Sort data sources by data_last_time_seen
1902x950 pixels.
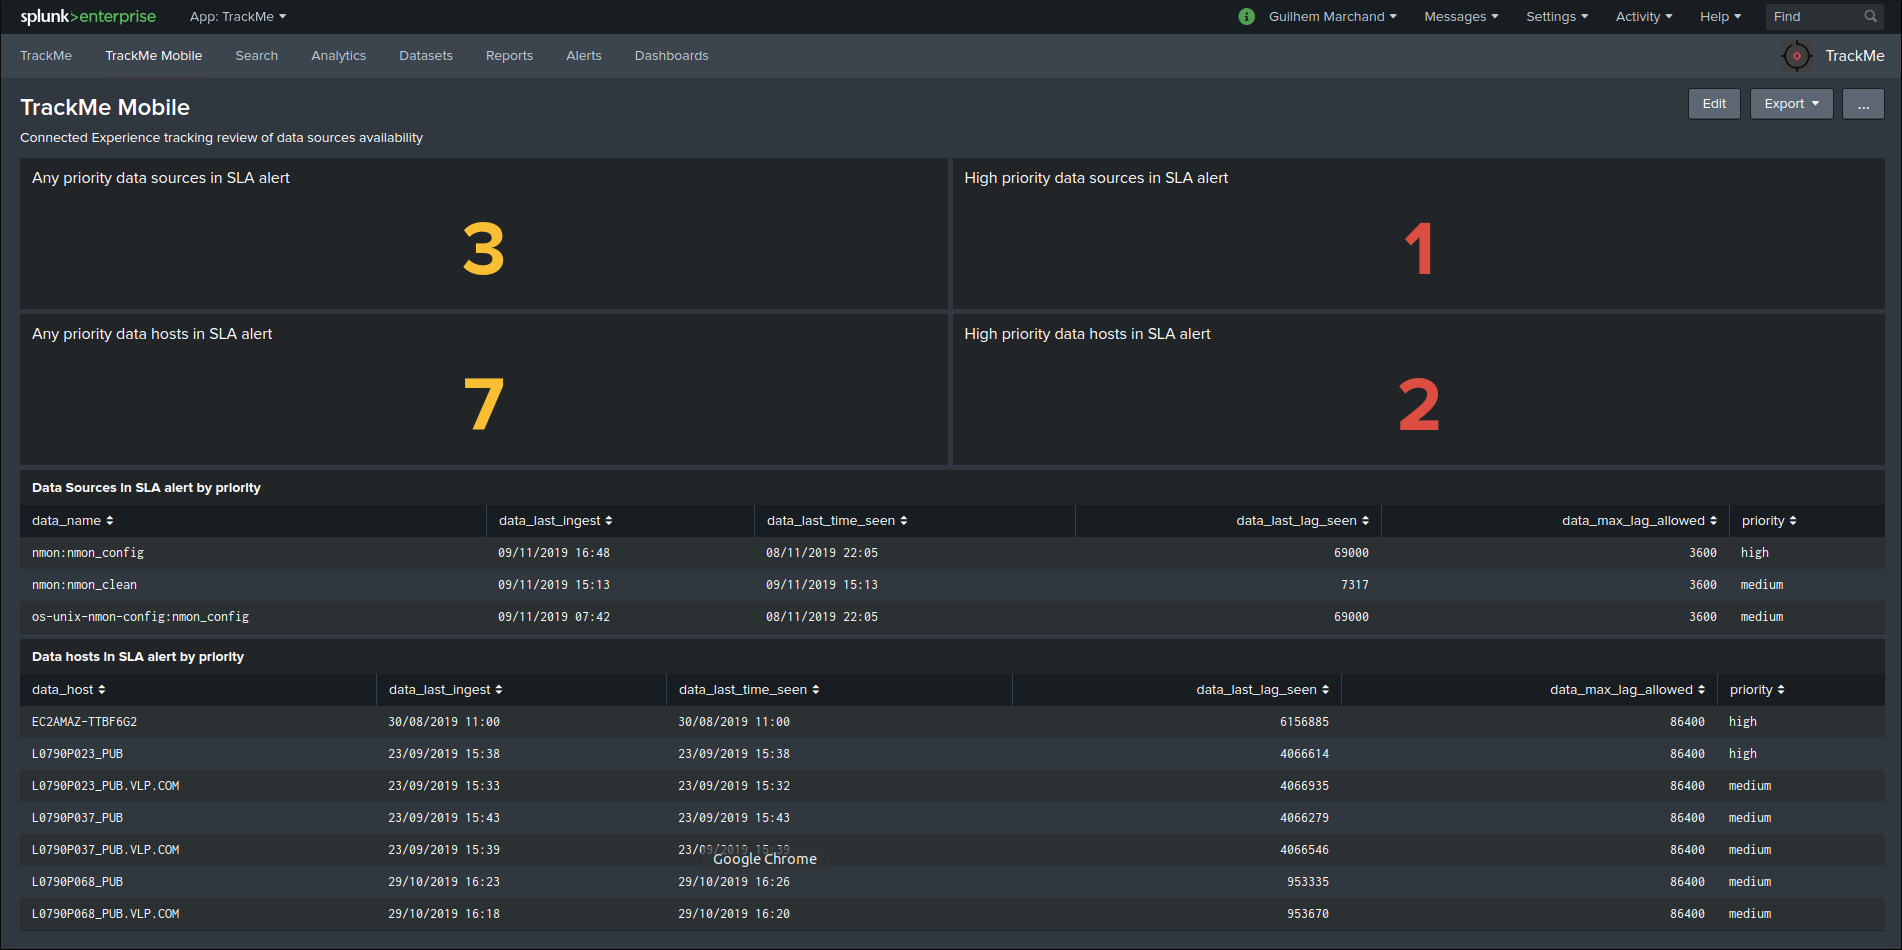click(x=837, y=521)
